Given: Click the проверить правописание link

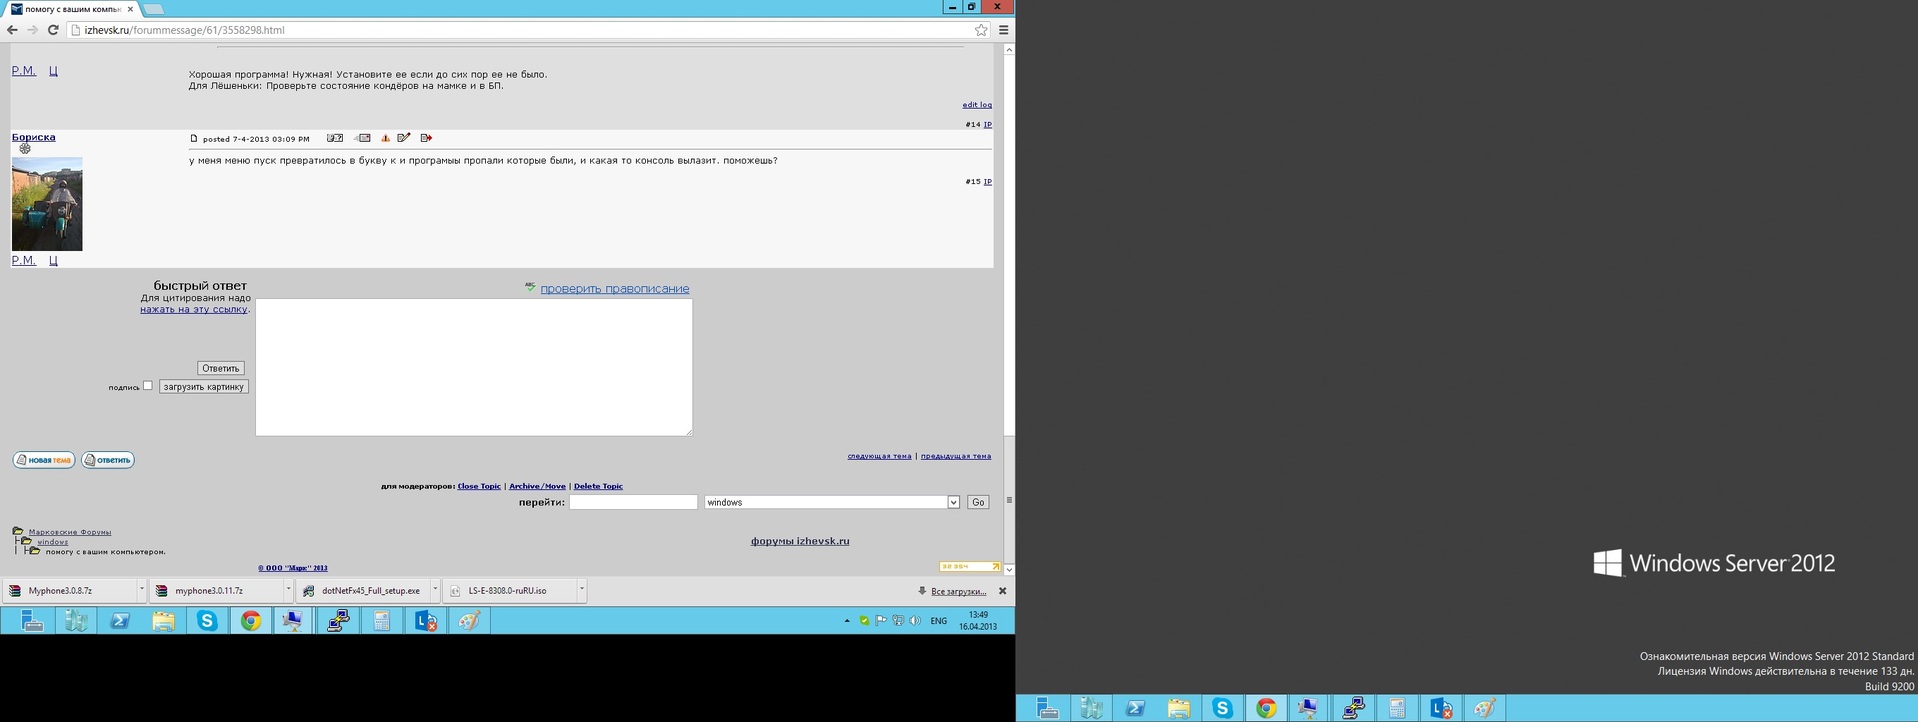Looking at the screenshot, I should coord(614,289).
